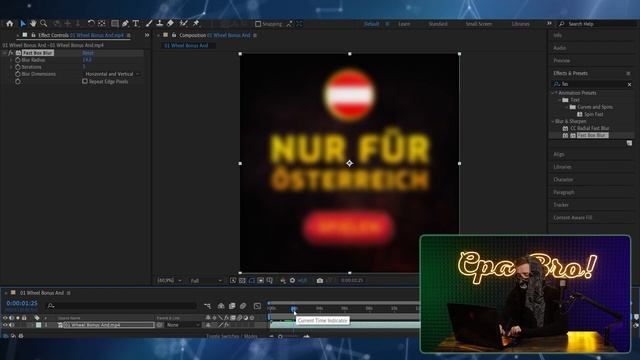Image resolution: width=640 pixels, height=360 pixels.
Task: Click the Reset link for Fast Box Blur
Action: 88,53
